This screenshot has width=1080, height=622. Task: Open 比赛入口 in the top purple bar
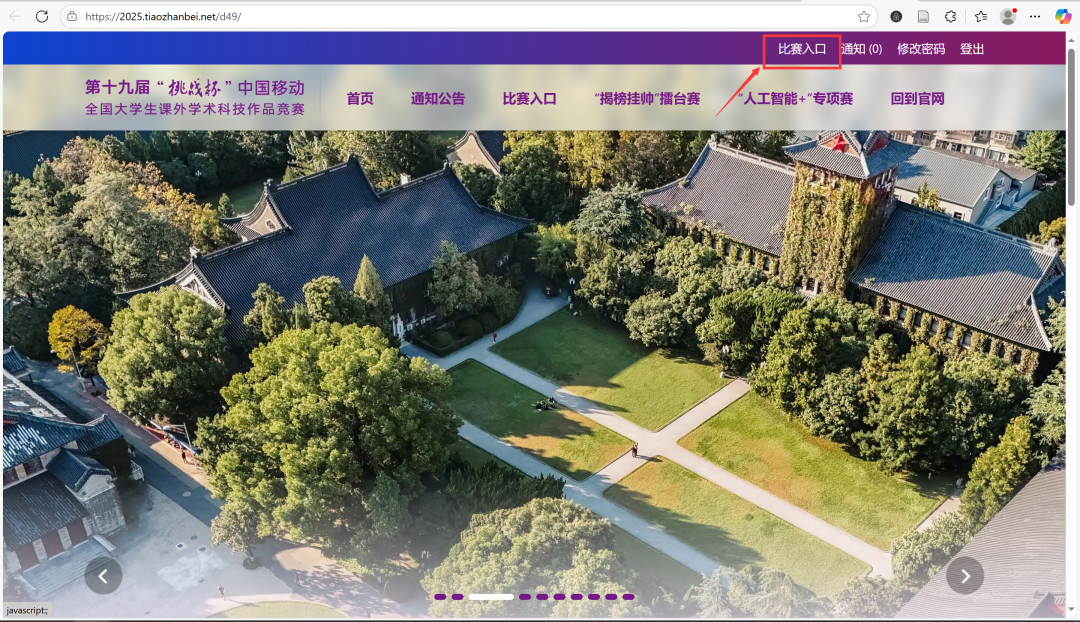pos(802,49)
